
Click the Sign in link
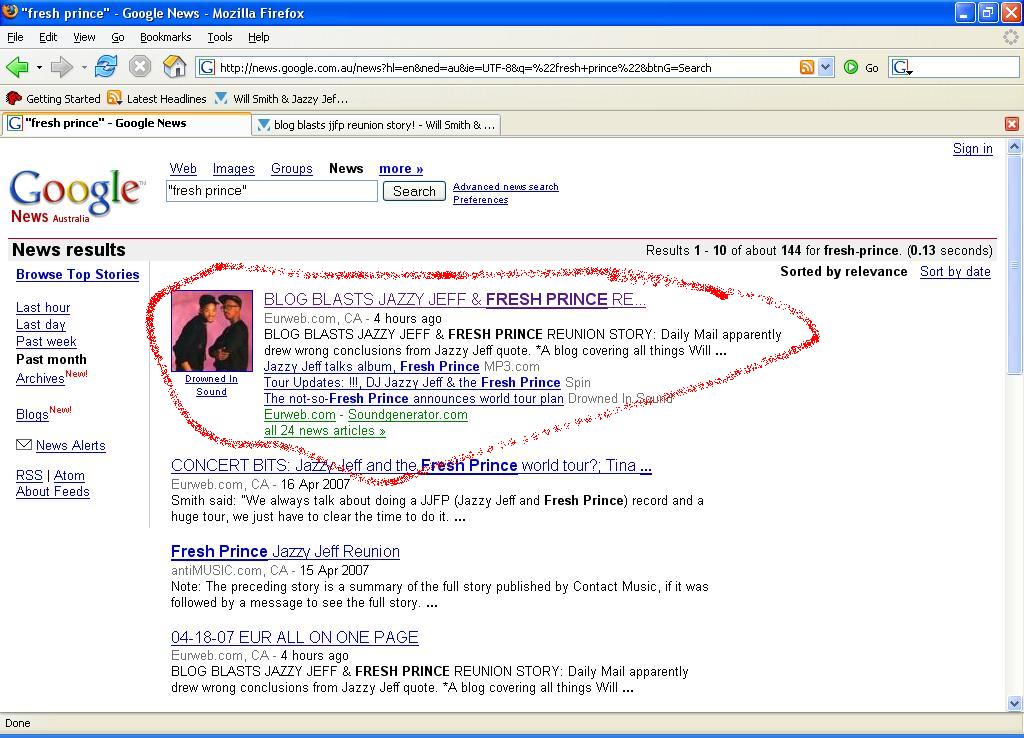click(x=972, y=149)
